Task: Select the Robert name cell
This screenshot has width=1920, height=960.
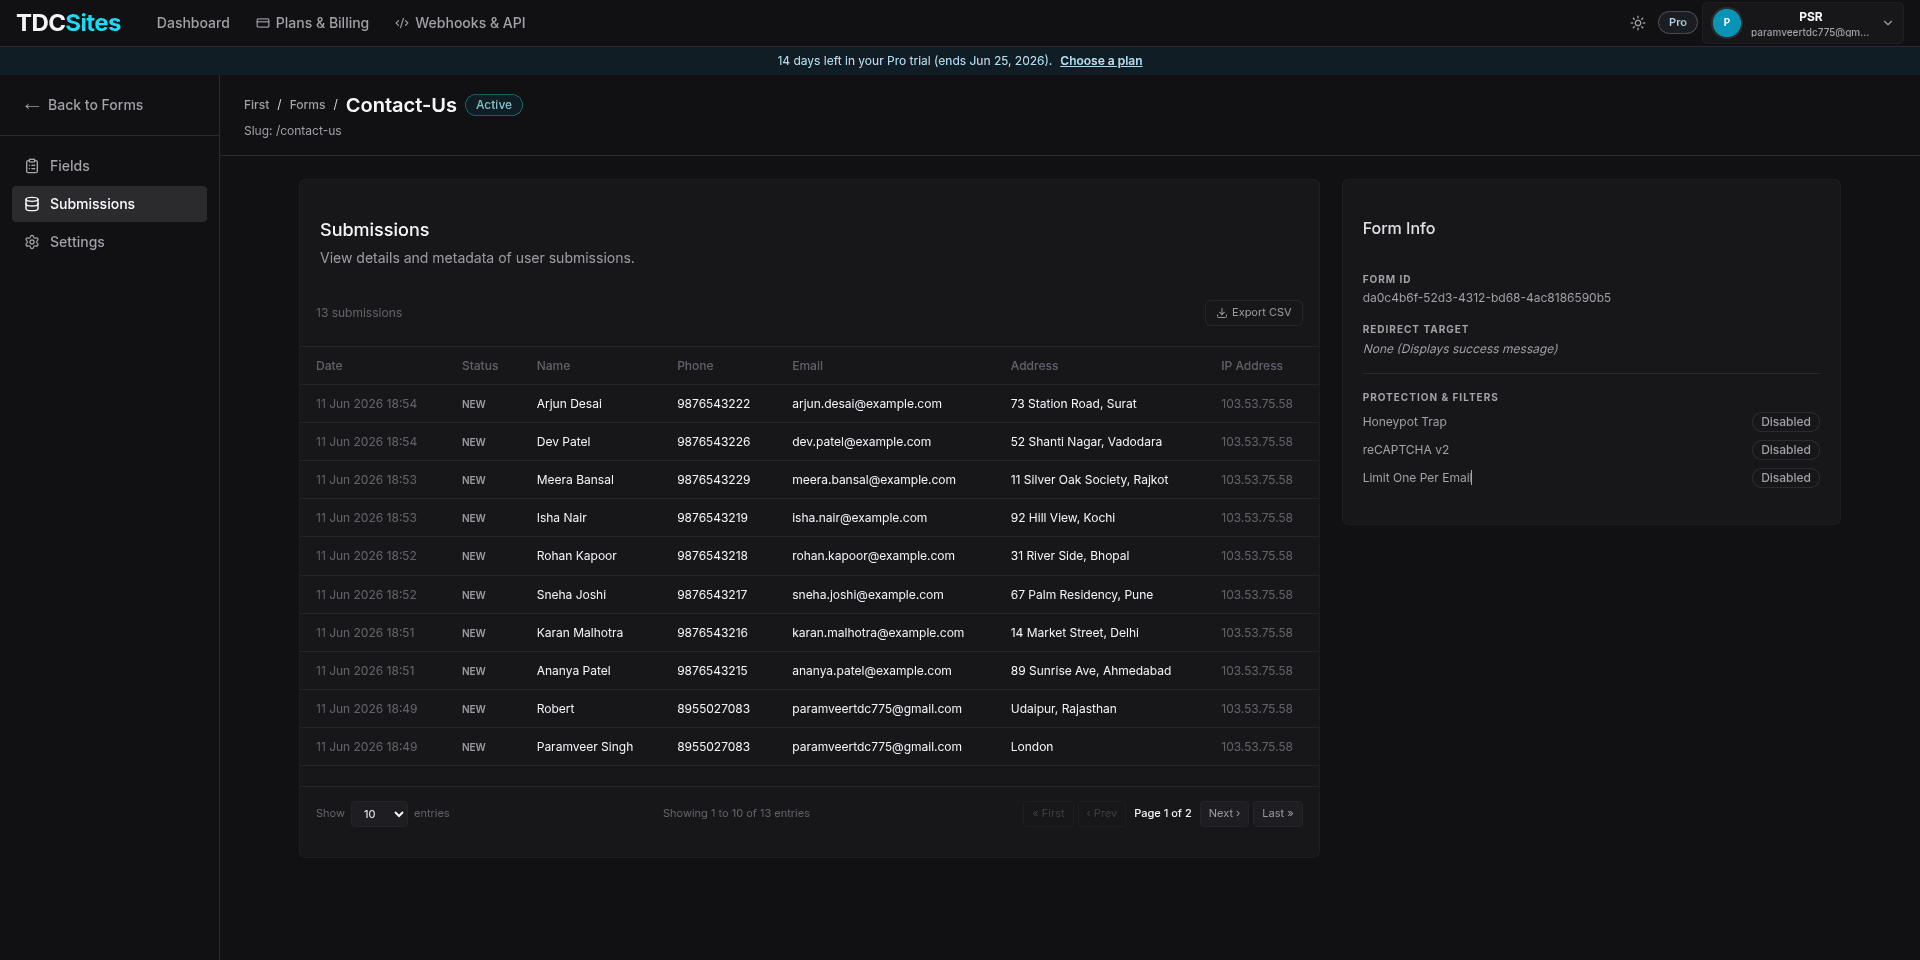Action: pyautogui.click(x=555, y=709)
